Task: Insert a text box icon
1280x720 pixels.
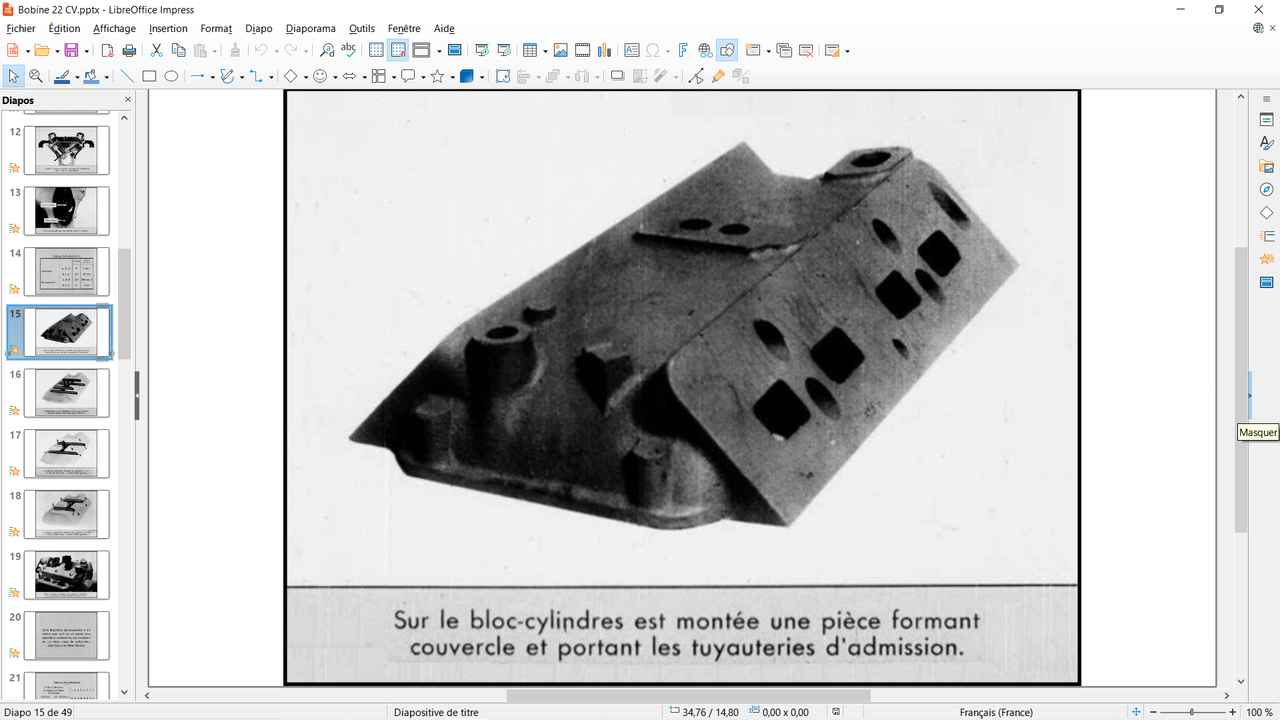Action: tap(631, 50)
